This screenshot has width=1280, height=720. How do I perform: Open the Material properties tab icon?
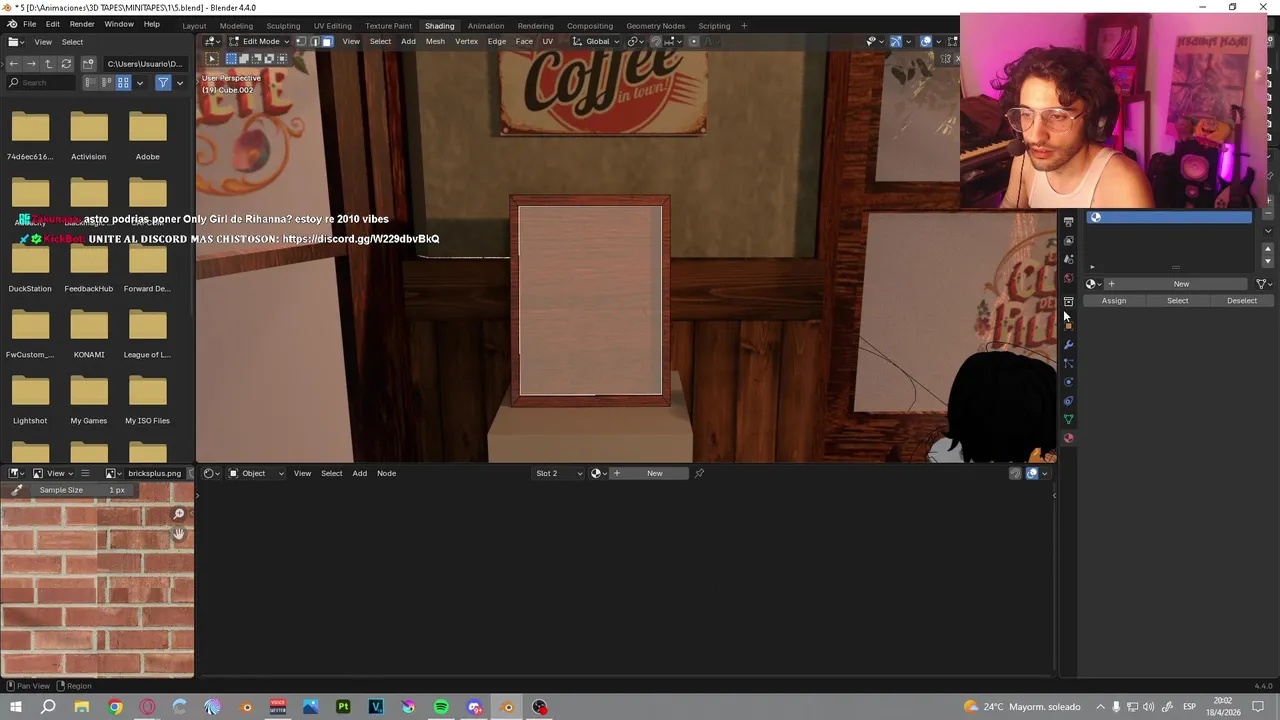(1068, 439)
